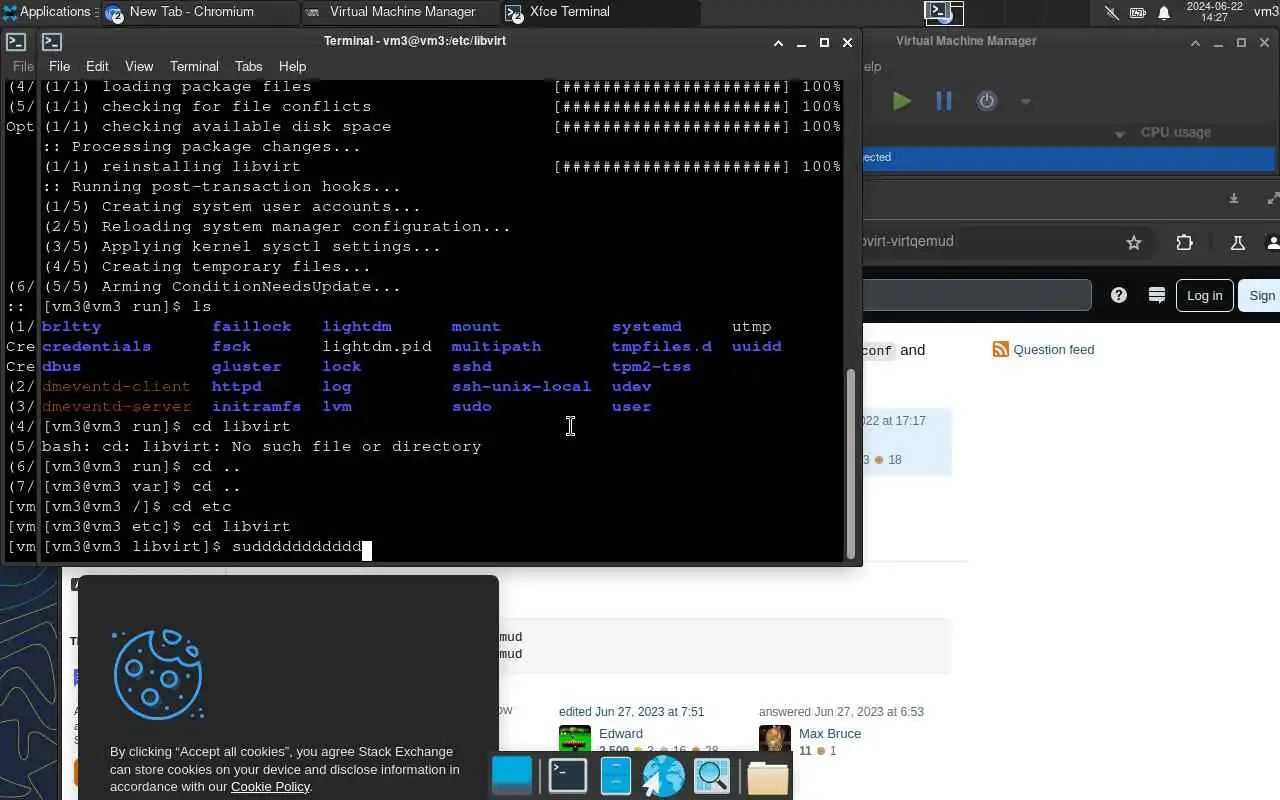Open Tabs menu in terminal

248,66
